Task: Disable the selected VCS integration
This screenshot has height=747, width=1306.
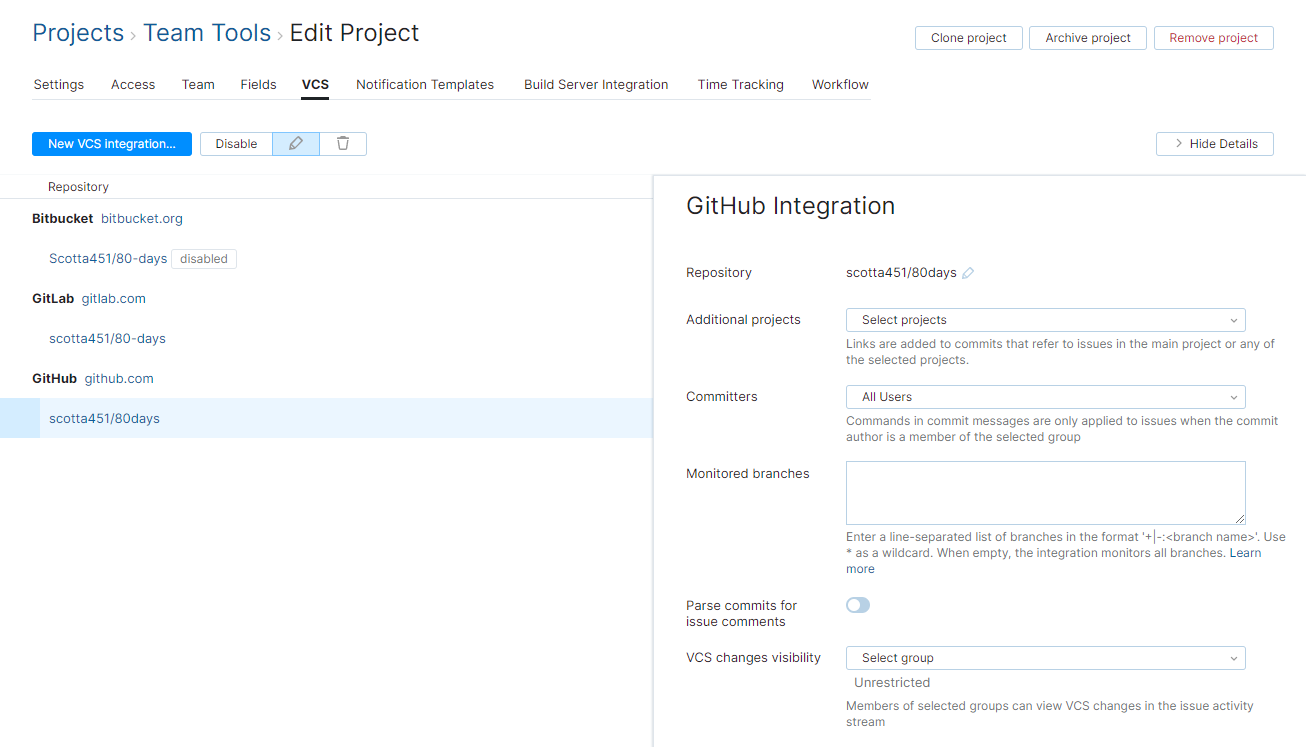Action: pos(236,143)
